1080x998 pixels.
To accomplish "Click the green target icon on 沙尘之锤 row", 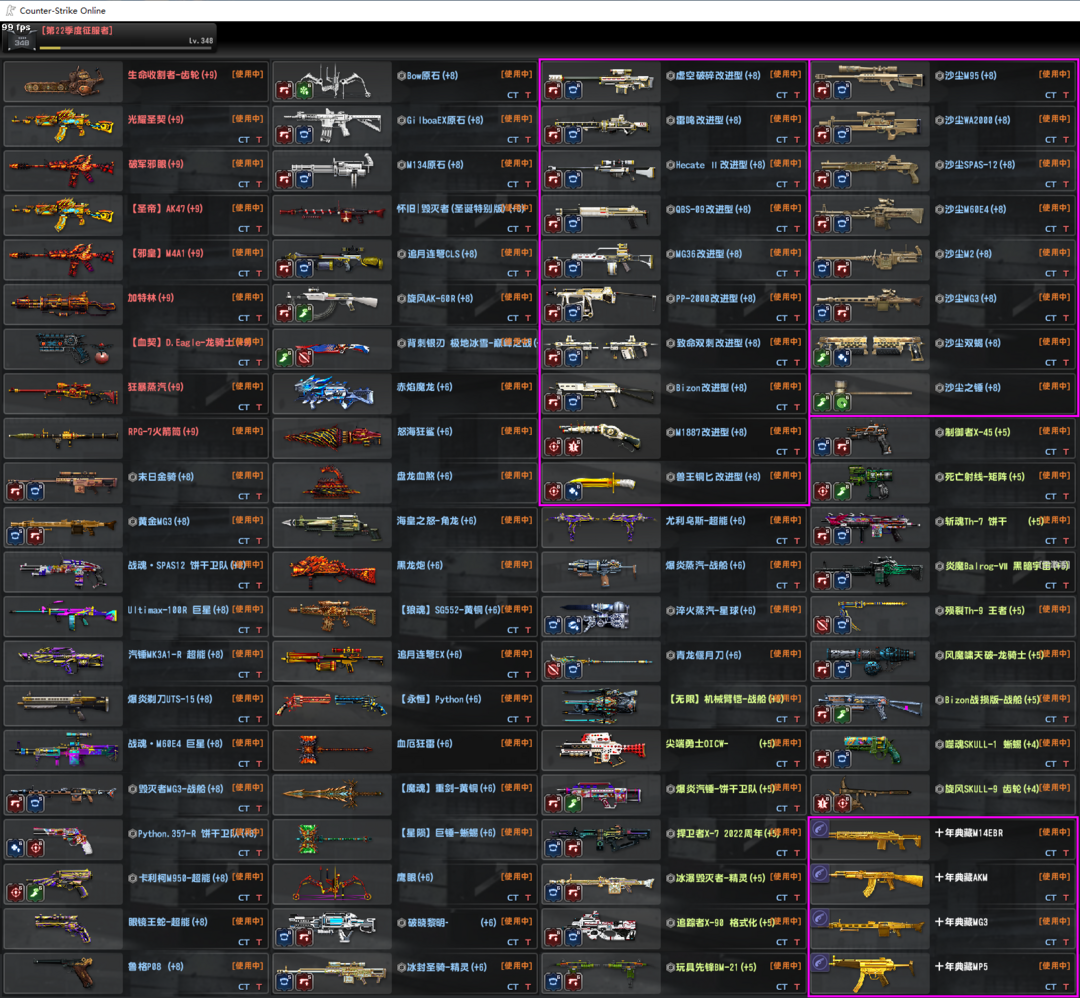I will tap(842, 403).
